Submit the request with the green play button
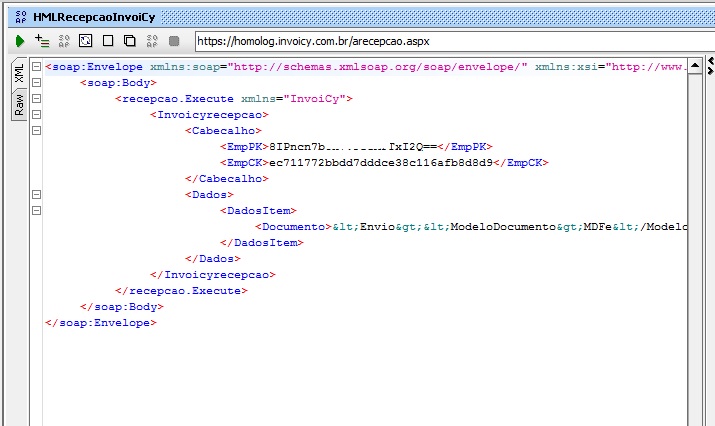 pos(19,41)
